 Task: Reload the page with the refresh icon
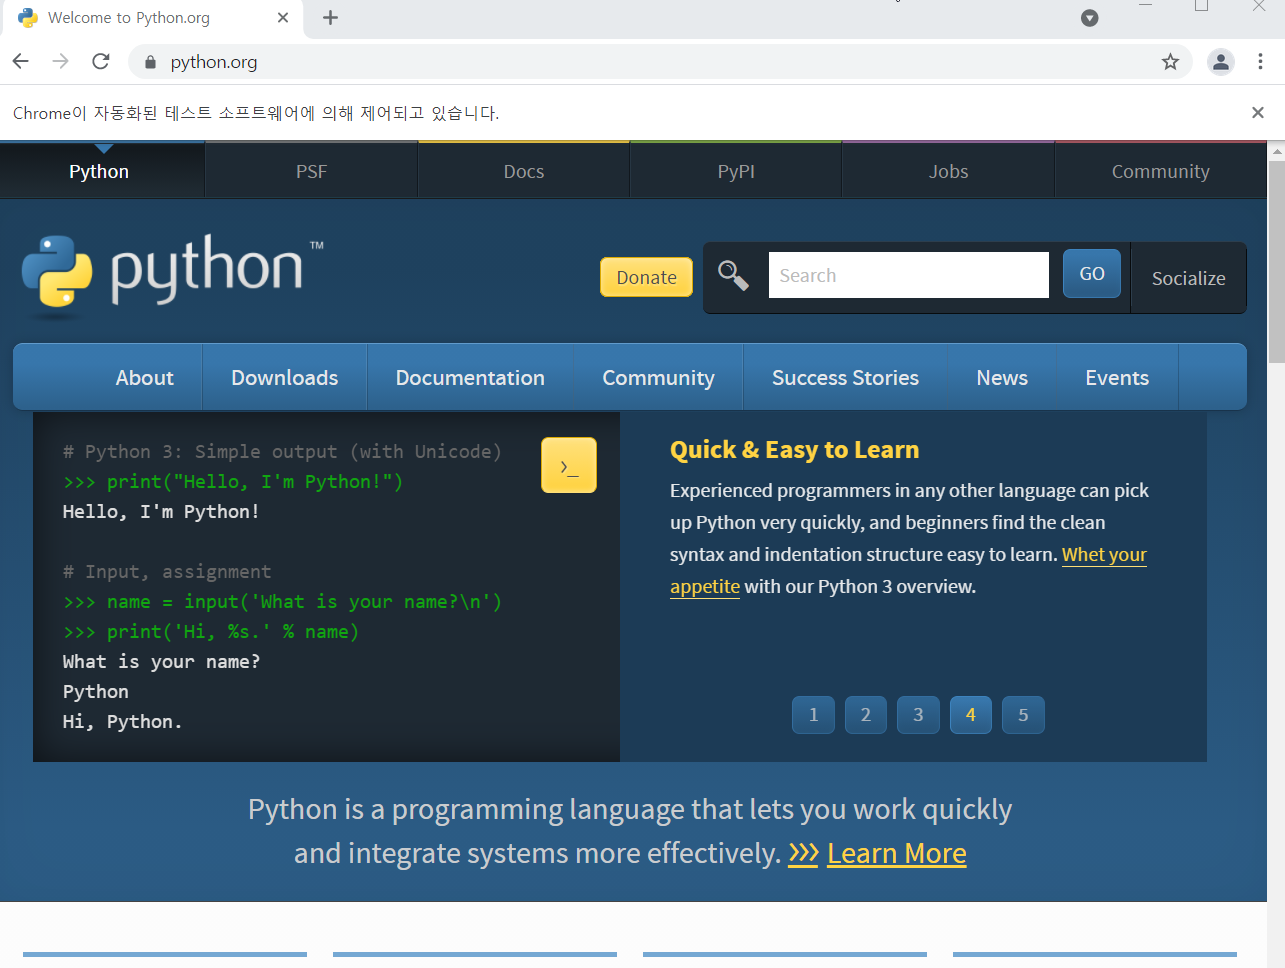pos(101,61)
